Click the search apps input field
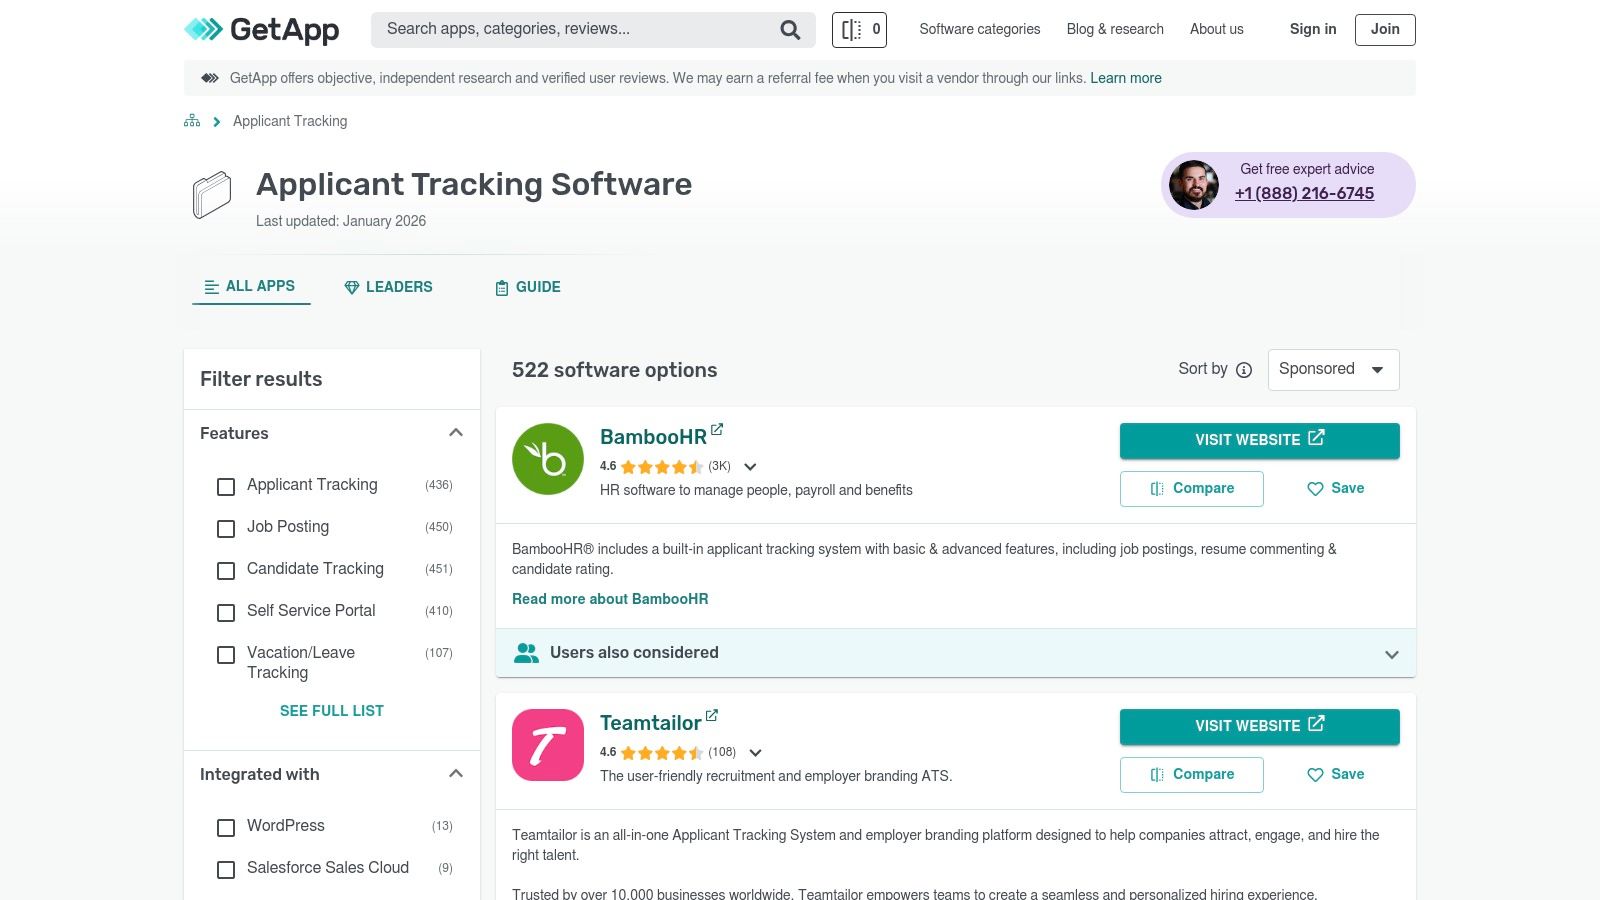 coord(570,29)
